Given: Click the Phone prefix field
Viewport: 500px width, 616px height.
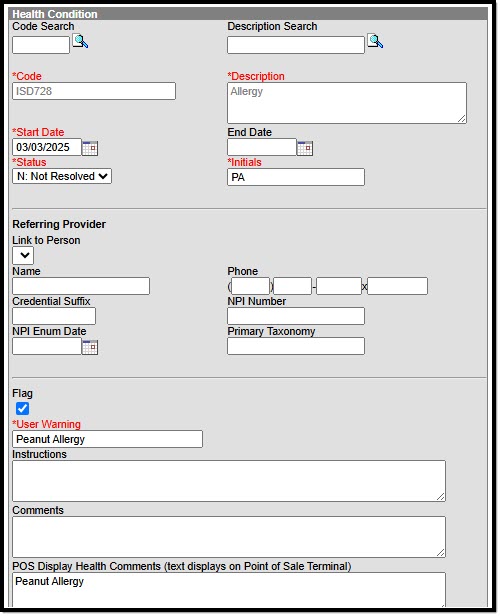Looking at the screenshot, I should 292,286.
